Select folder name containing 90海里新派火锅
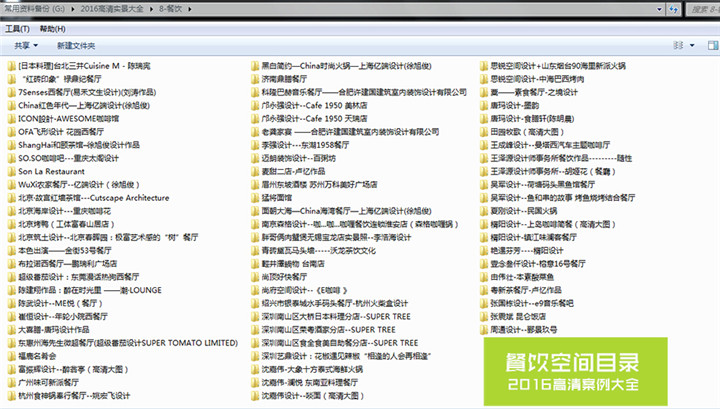This screenshot has width=720, height=409. tap(558, 66)
